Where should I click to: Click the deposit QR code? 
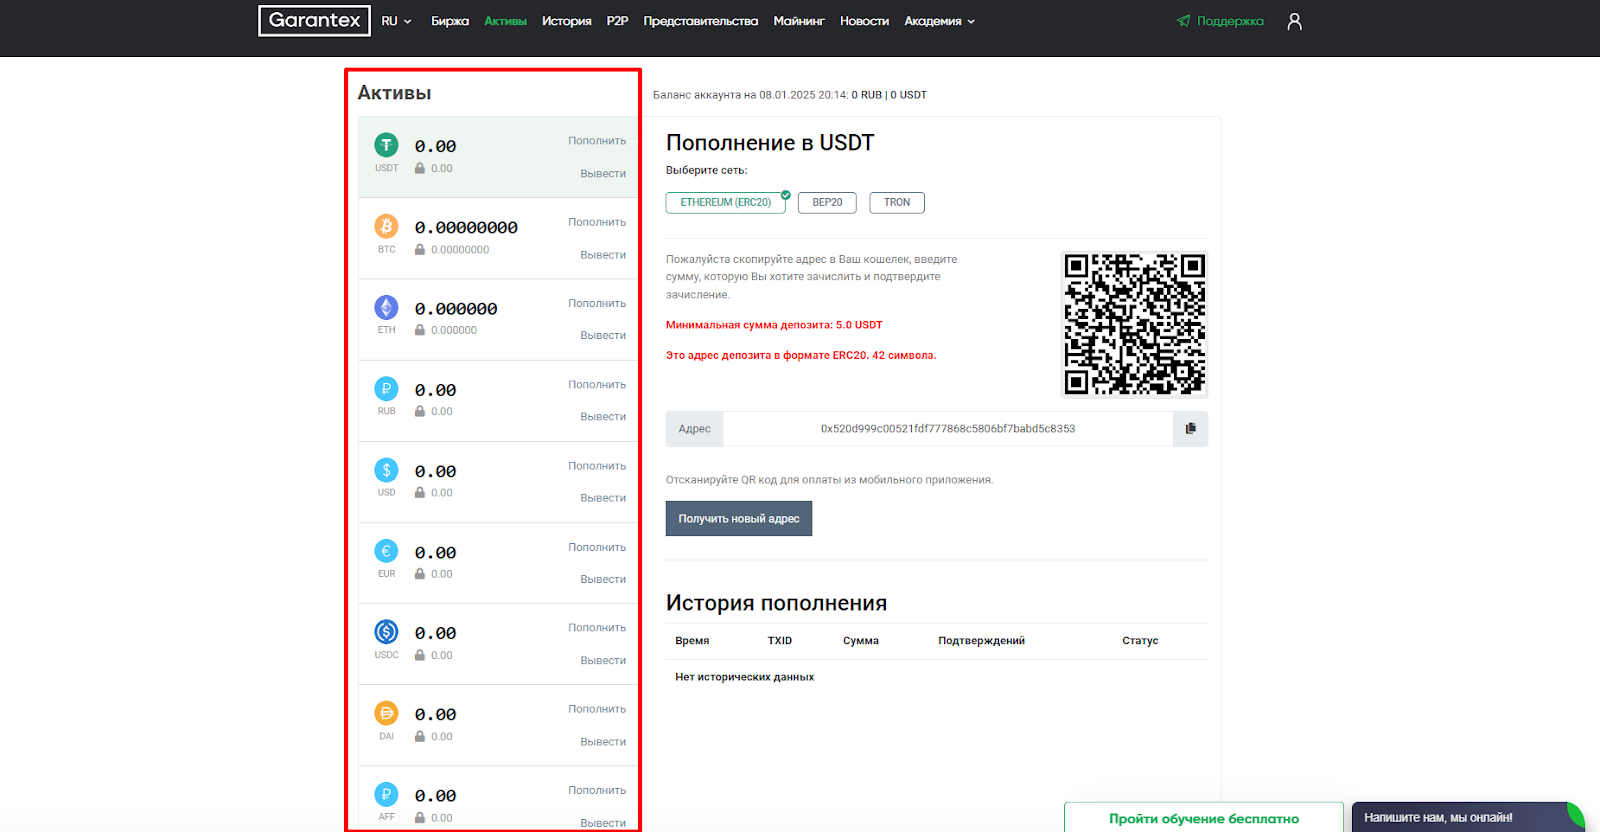pos(1134,324)
